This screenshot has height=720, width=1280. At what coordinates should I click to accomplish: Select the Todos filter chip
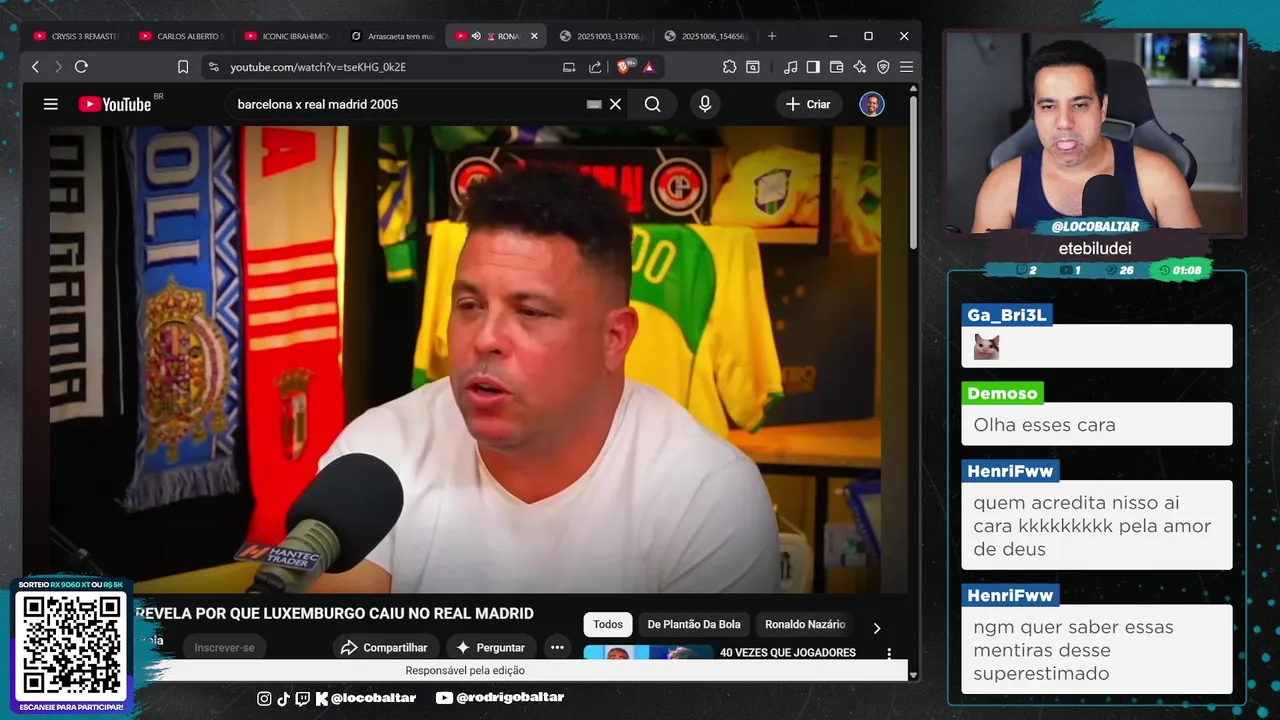[x=608, y=624]
